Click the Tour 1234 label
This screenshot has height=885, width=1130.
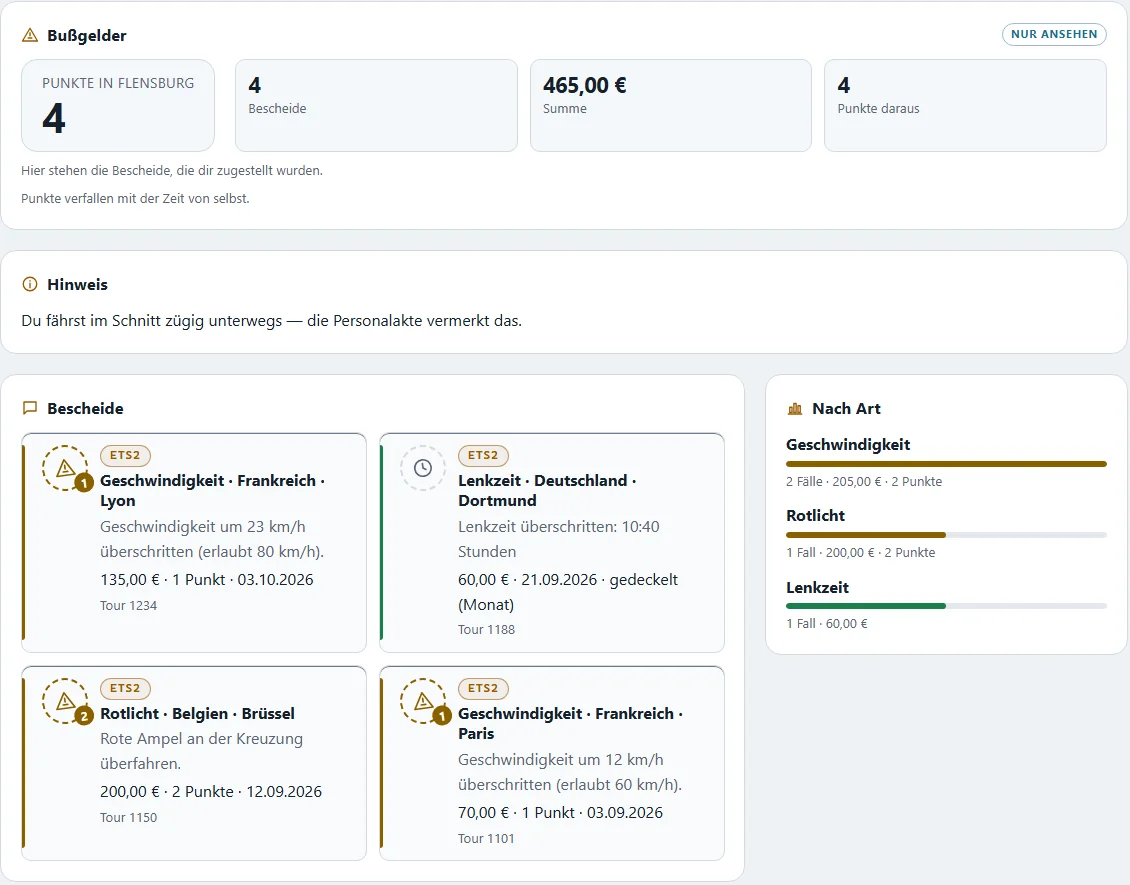pos(128,605)
